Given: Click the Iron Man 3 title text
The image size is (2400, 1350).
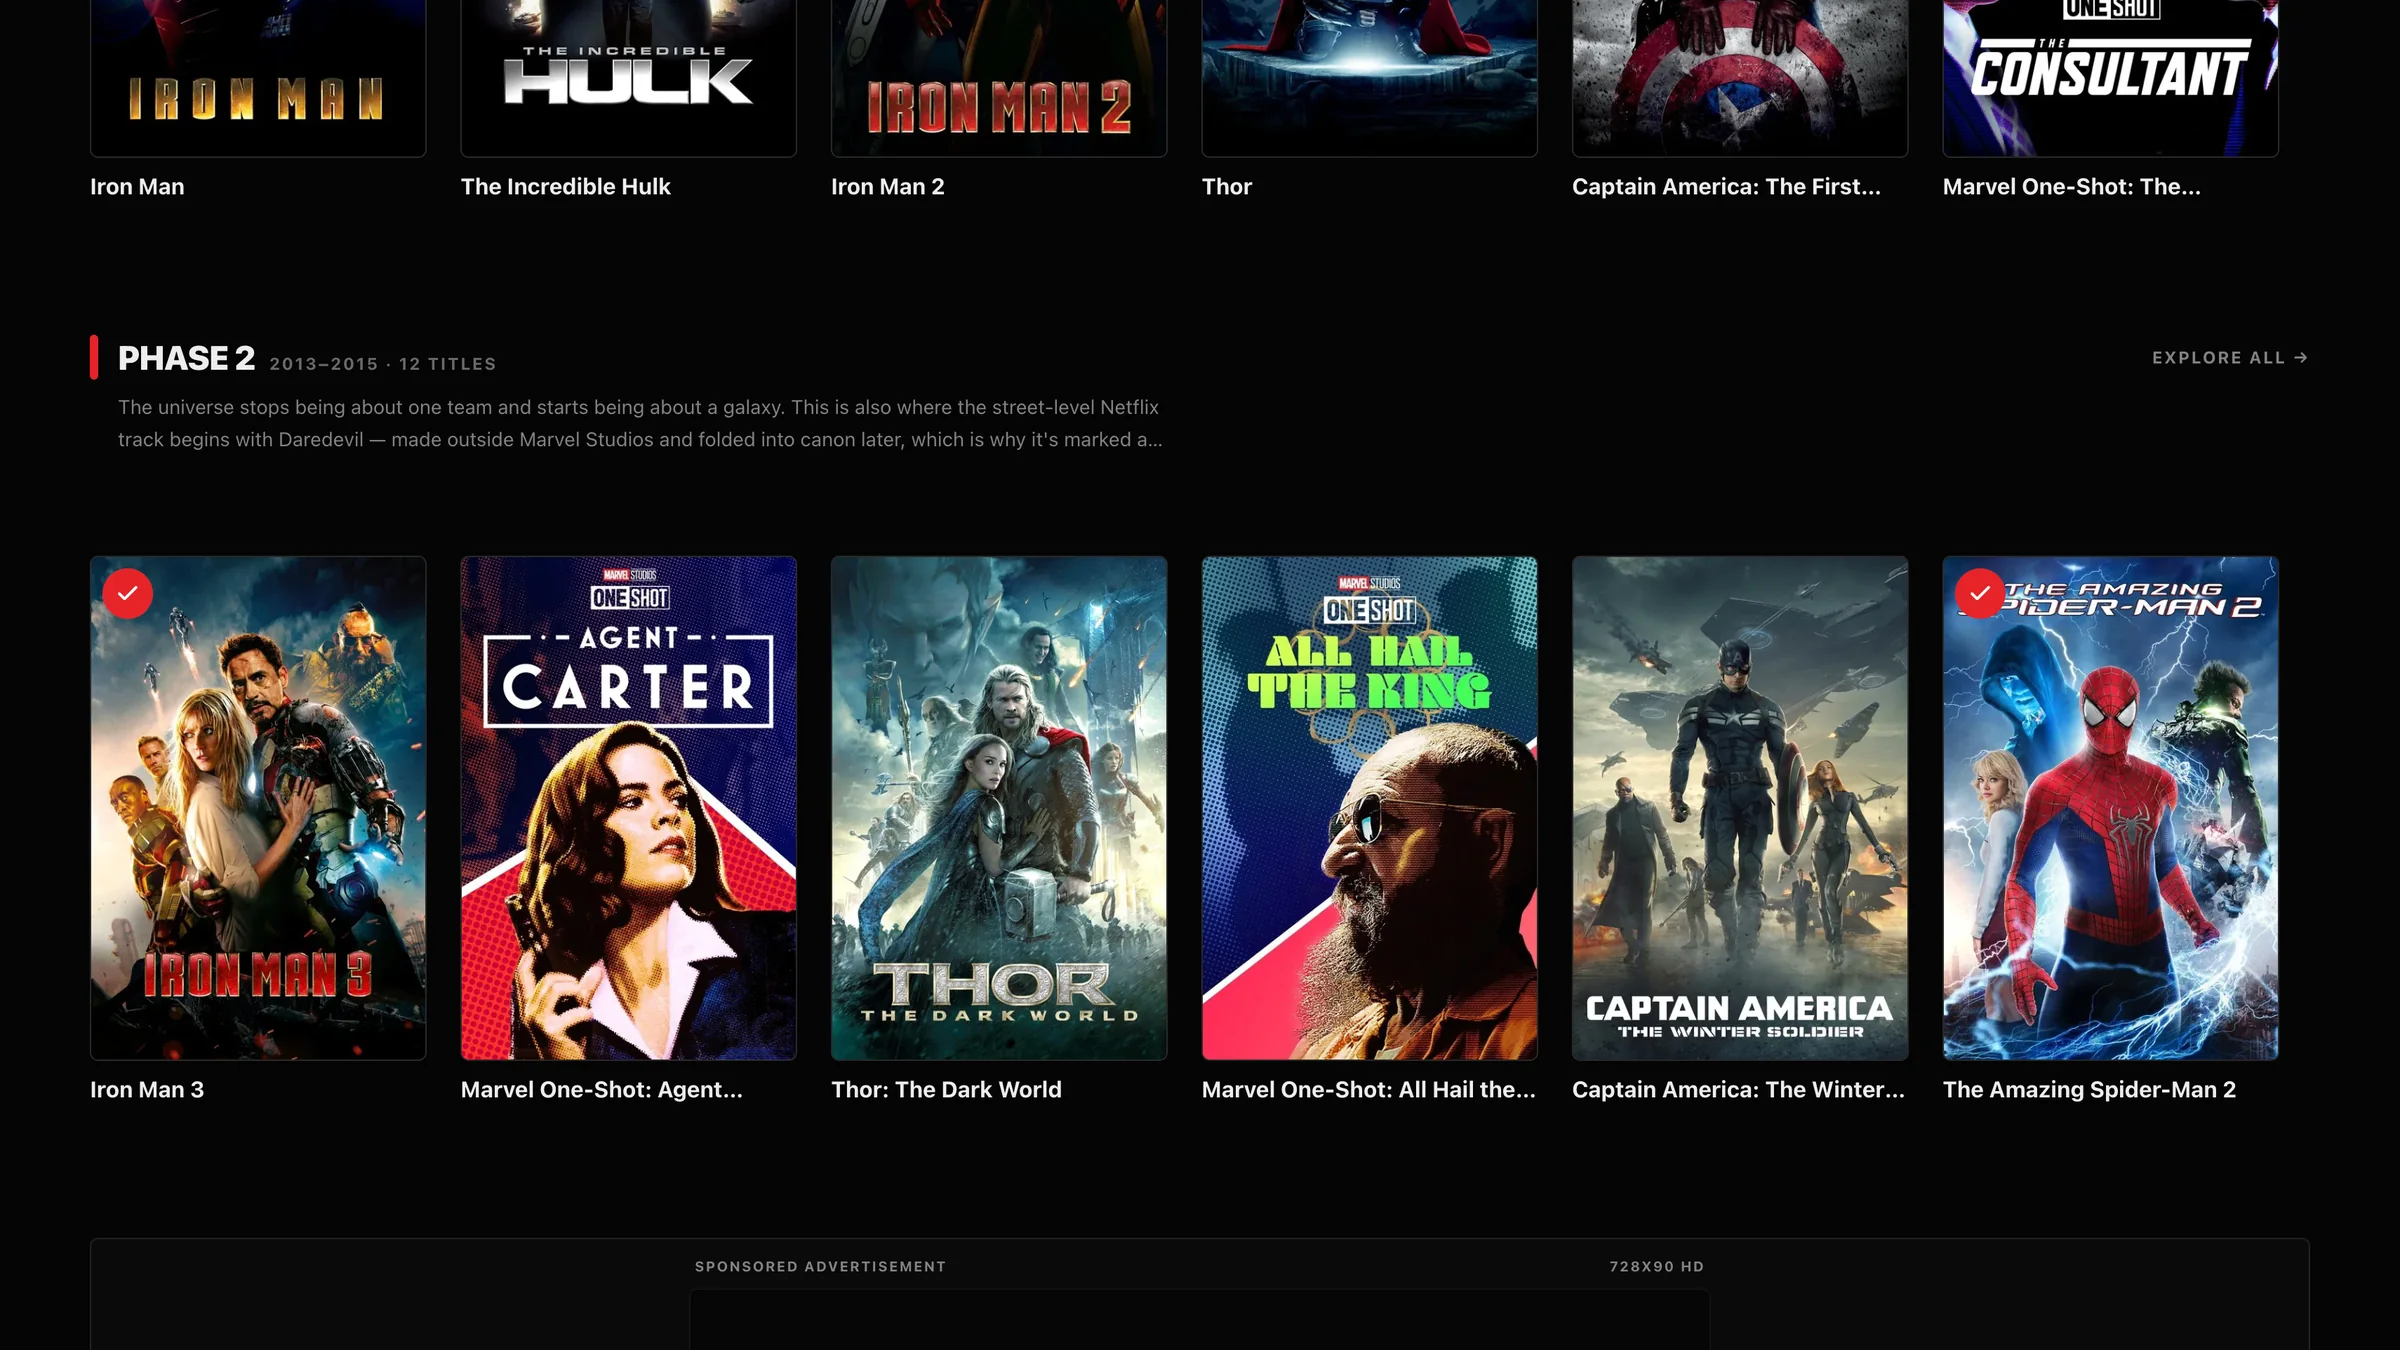Looking at the screenshot, I should (147, 1090).
